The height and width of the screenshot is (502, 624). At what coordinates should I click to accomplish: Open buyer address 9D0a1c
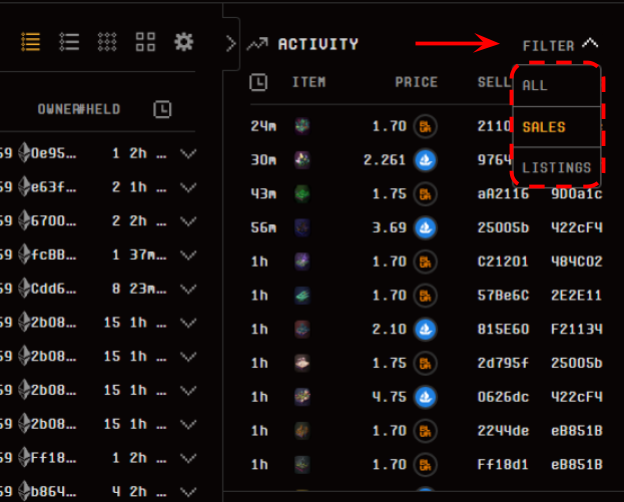(x=577, y=194)
